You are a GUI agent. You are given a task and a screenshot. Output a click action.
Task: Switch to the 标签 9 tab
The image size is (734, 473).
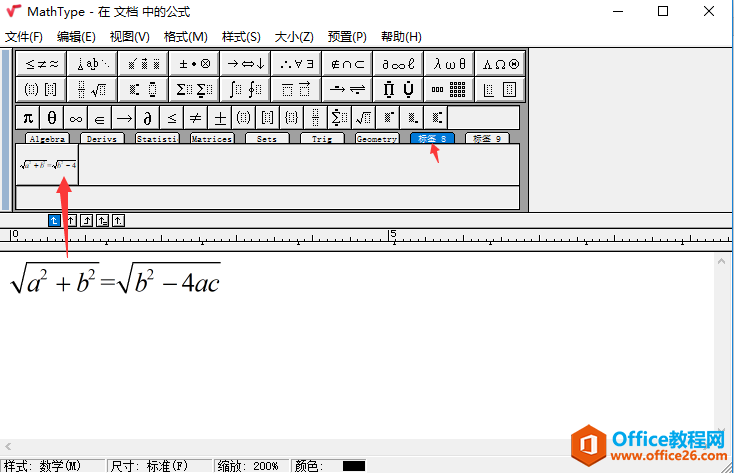487,139
